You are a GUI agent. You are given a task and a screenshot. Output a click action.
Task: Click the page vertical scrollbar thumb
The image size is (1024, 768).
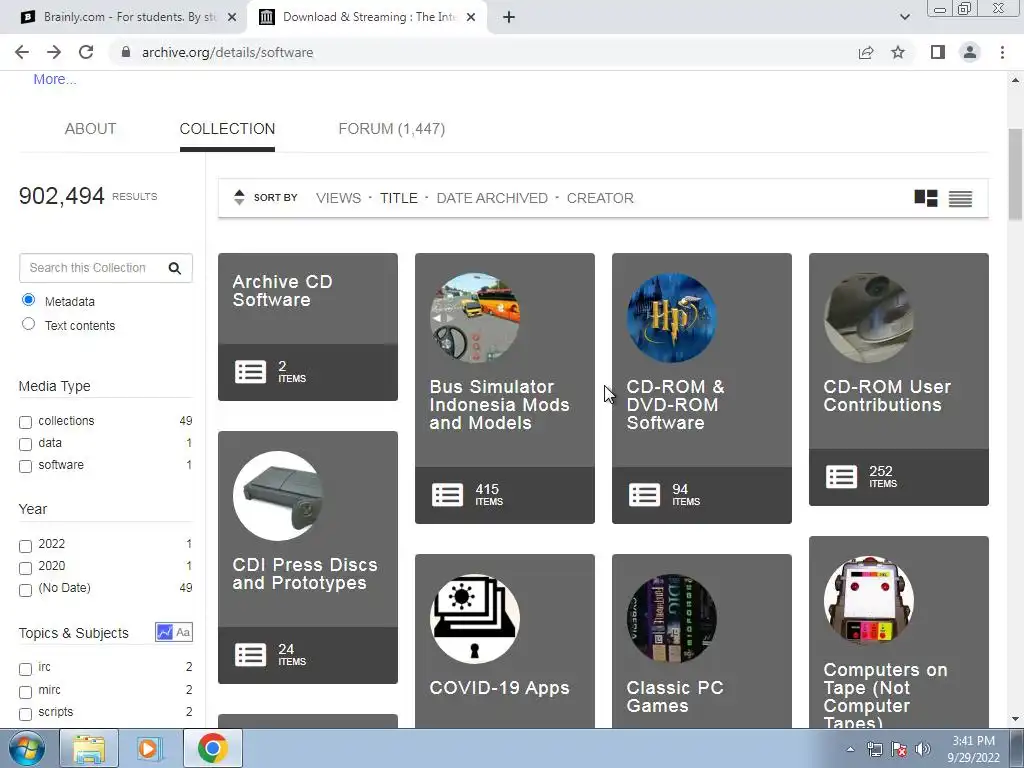pyautogui.click(x=1014, y=174)
